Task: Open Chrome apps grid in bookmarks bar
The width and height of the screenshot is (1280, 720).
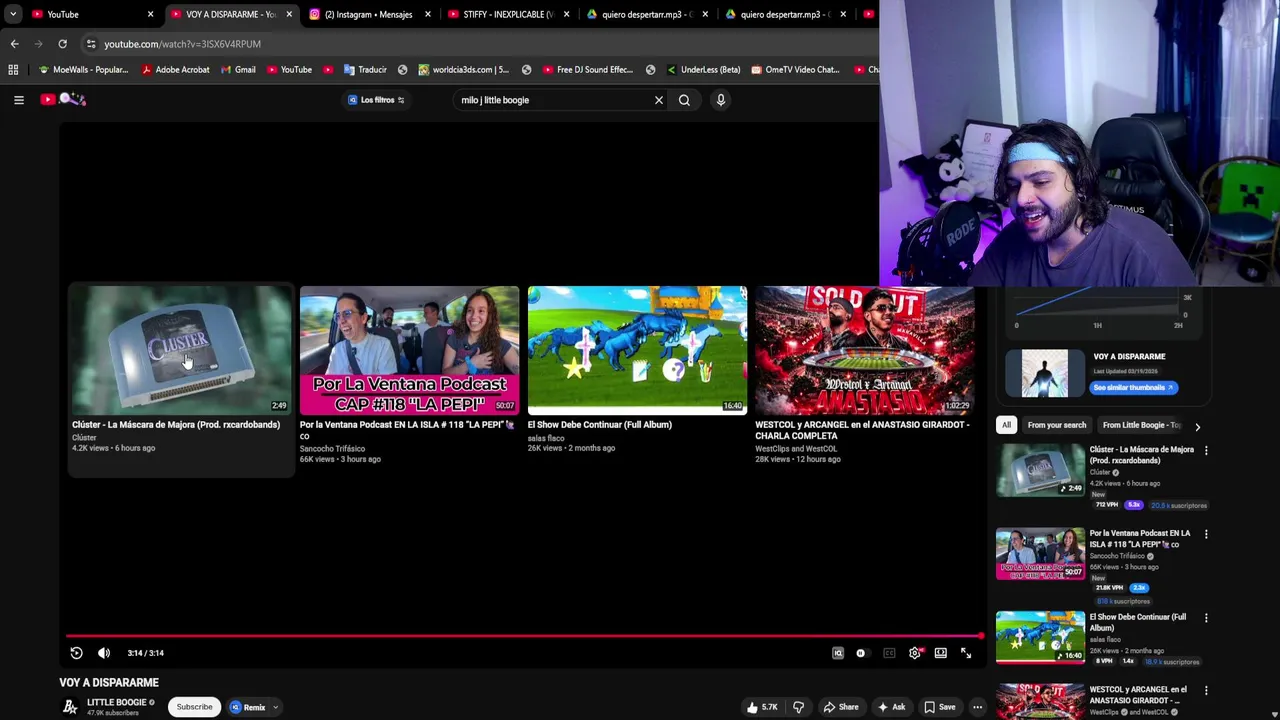Action: pyautogui.click(x=13, y=70)
